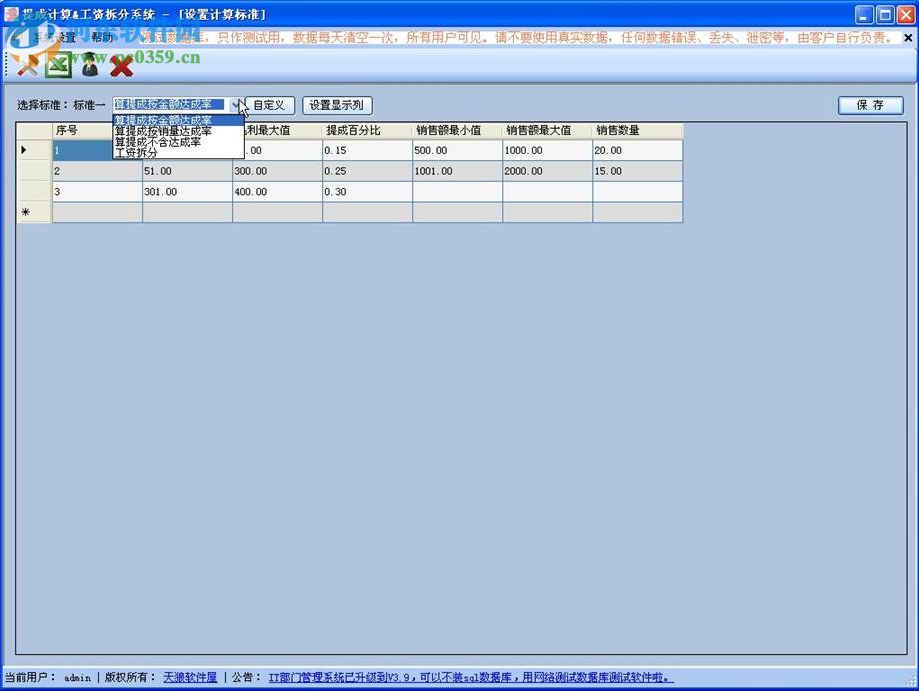Choose 算提成按金额达成率 in the dropdown list
Viewport: 919px width, 691px height.
(x=178, y=120)
